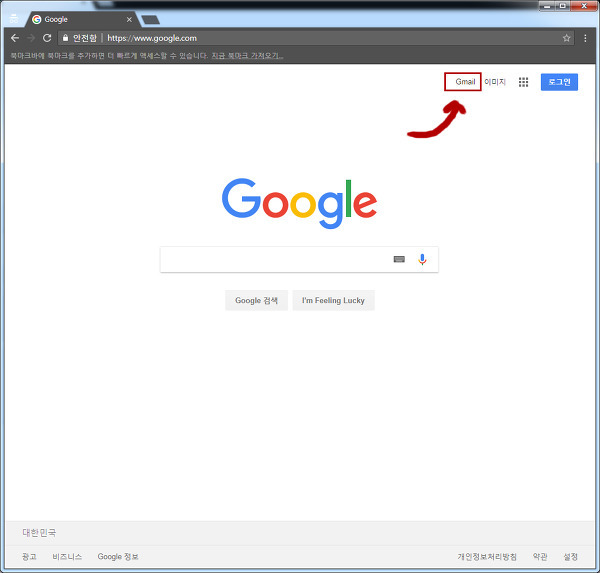Open the on-screen keyboard input tool
The image size is (600, 573).
click(399, 260)
